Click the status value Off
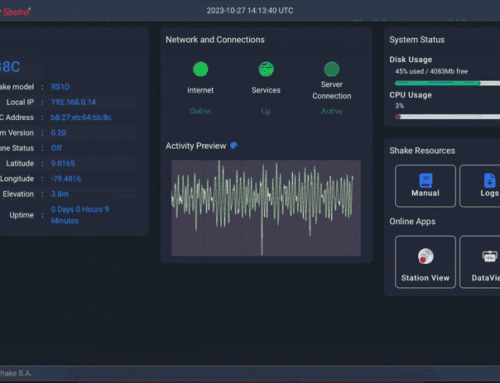Image resolution: width=500 pixels, height=383 pixels. (56, 148)
